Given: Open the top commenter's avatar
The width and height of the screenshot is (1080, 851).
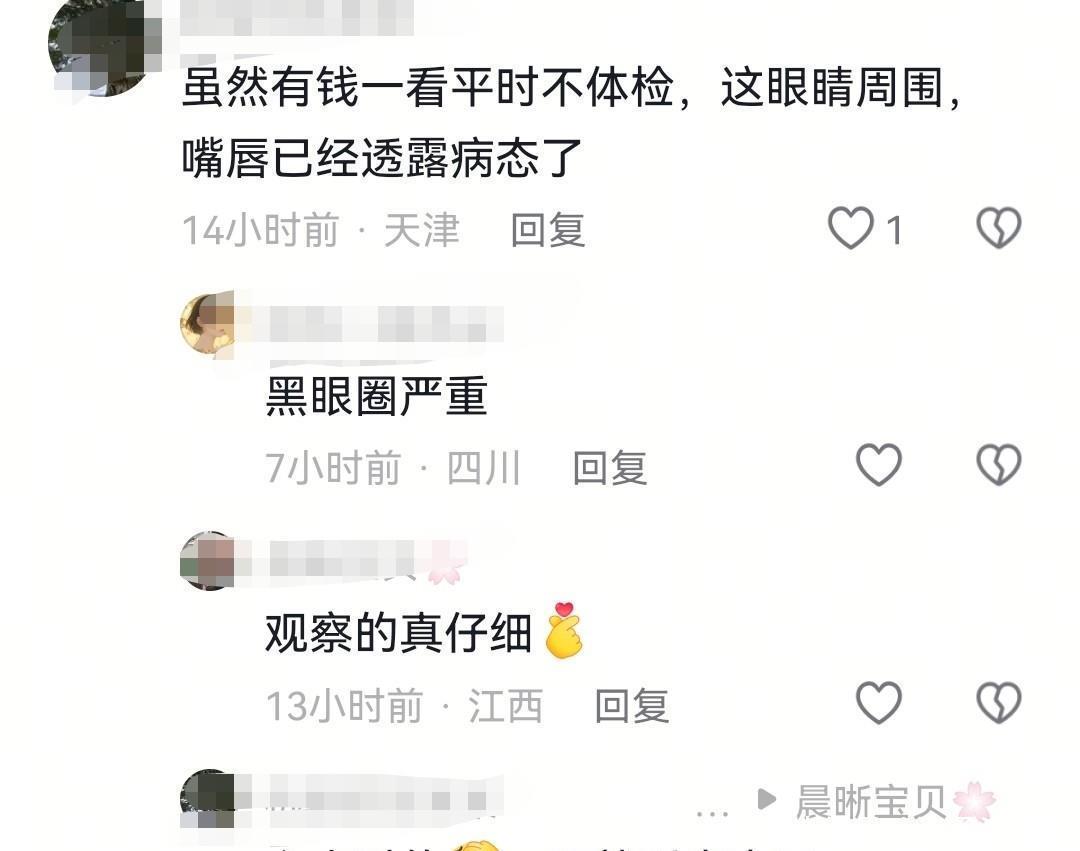Looking at the screenshot, I should [x=103, y=48].
